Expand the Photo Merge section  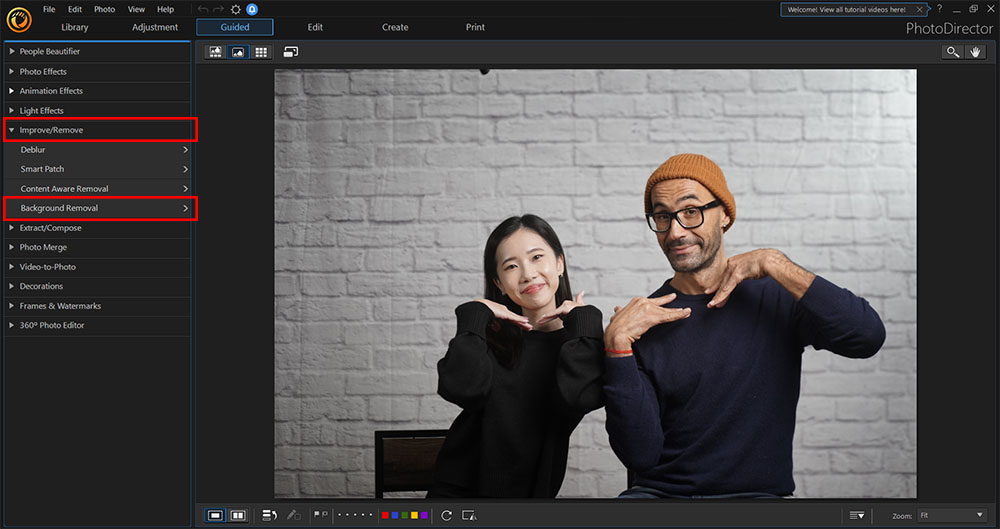click(98, 247)
